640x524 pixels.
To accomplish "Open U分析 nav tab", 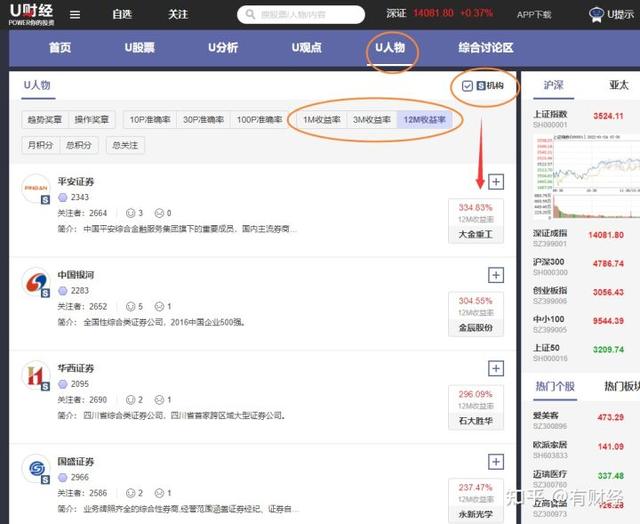I will 223,48.
